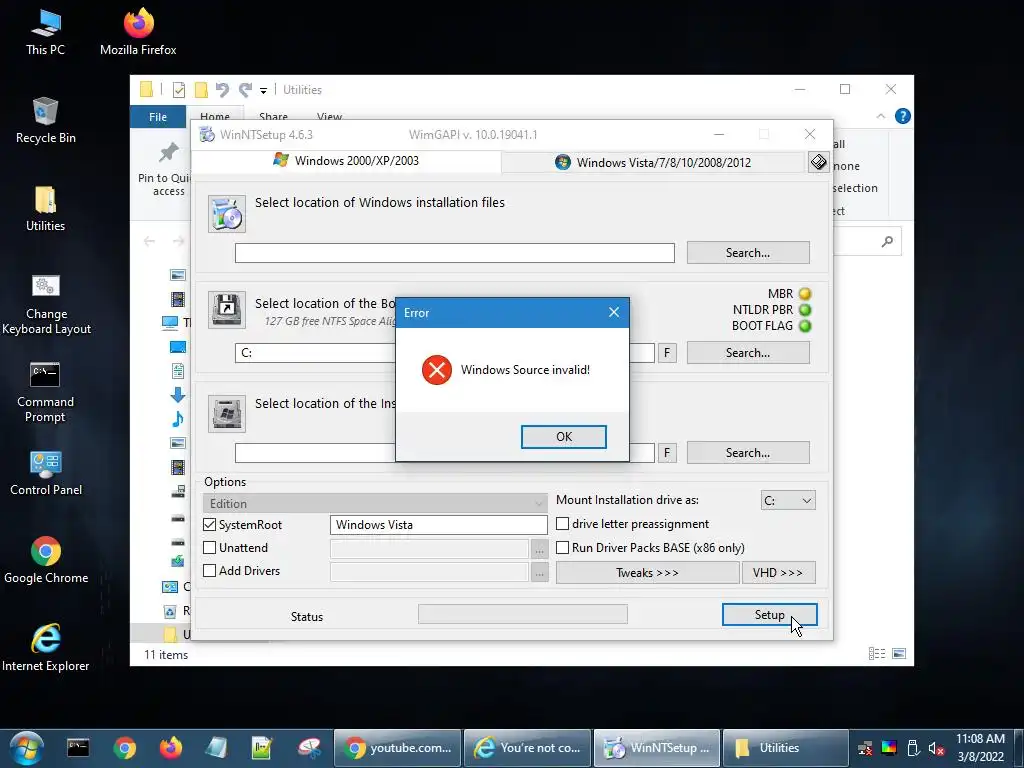This screenshot has width=1024, height=768.
Task: Switch Explorer to details view icon
Action: point(877,653)
